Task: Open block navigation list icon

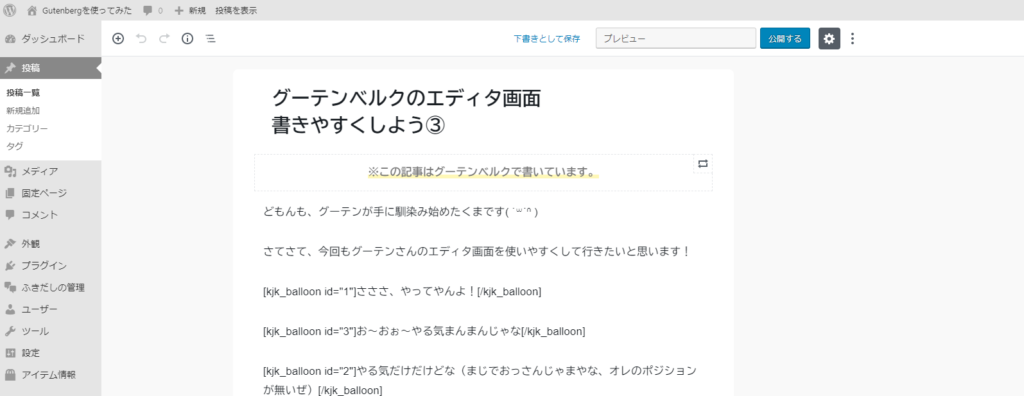Action: 210,39
